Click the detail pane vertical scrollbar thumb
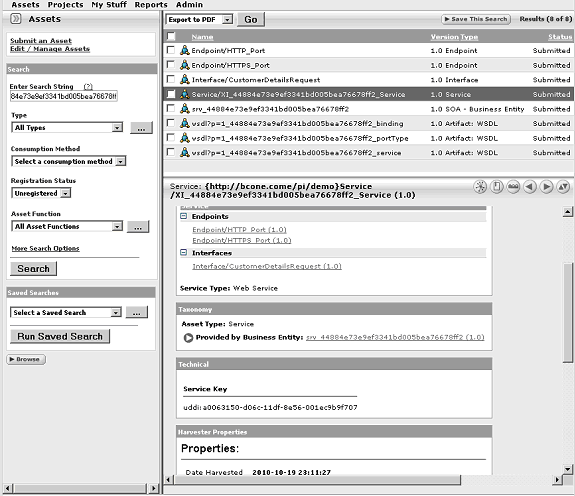Screen dimensions: 575x496 click(x=568, y=313)
